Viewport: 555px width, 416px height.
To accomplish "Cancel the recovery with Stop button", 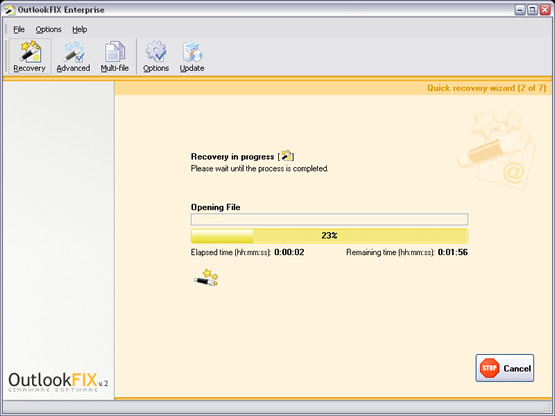I will click(505, 368).
